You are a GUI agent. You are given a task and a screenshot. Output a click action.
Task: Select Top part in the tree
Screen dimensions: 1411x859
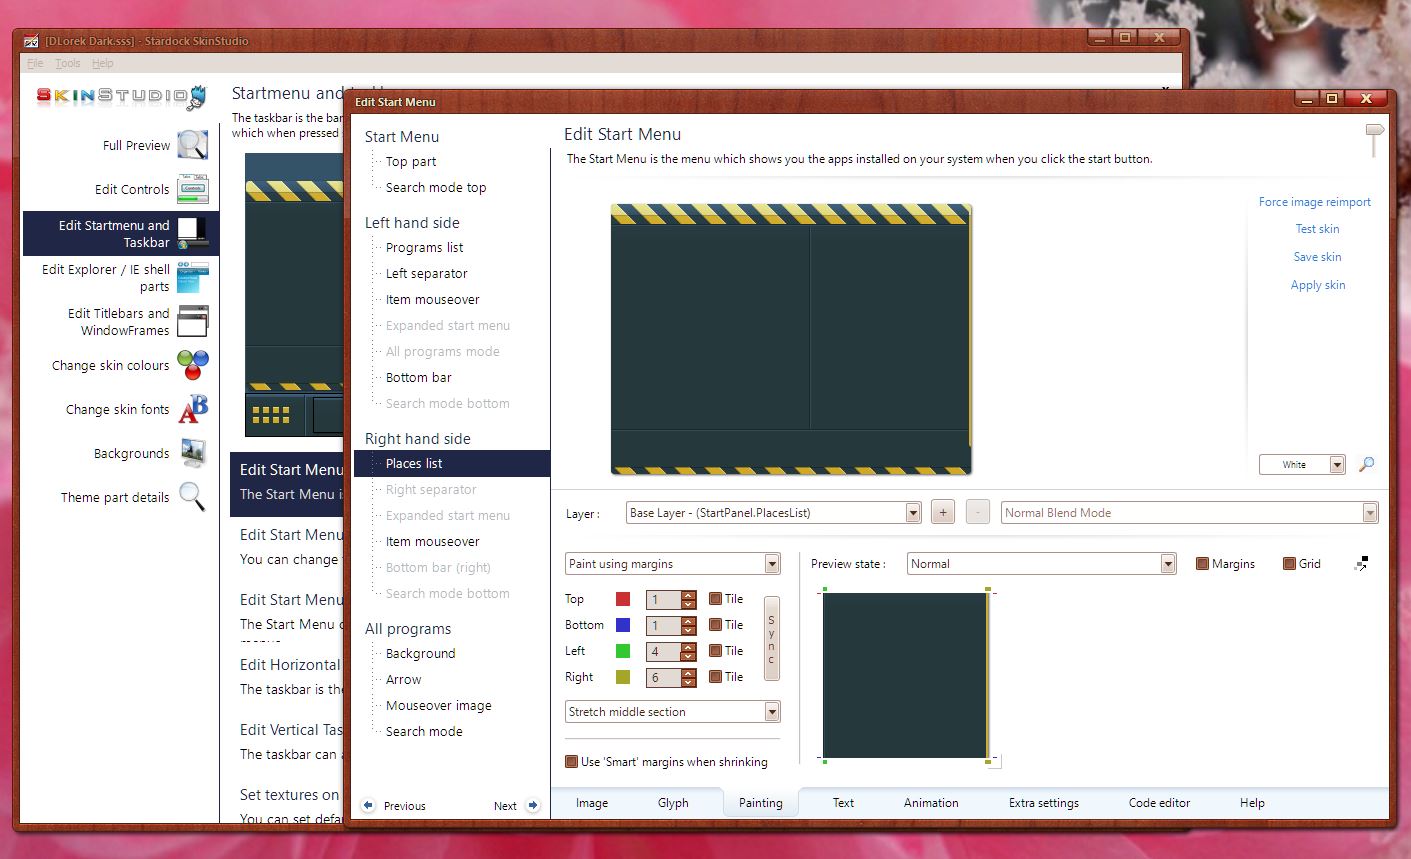tap(411, 162)
